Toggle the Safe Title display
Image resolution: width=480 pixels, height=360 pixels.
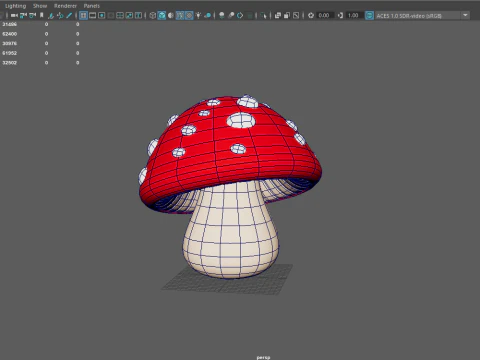pyautogui.click(x=138, y=15)
